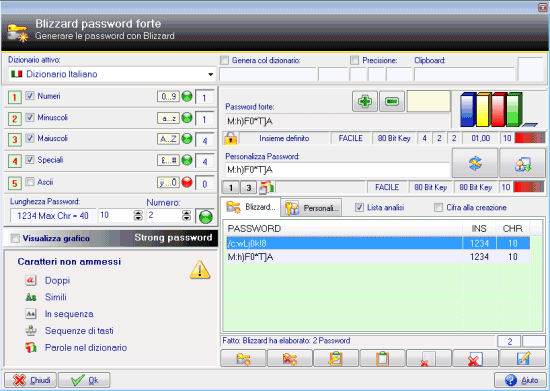Toggle the Maiuscoli checkbox
The image size is (550, 391).
click(30, 138)
